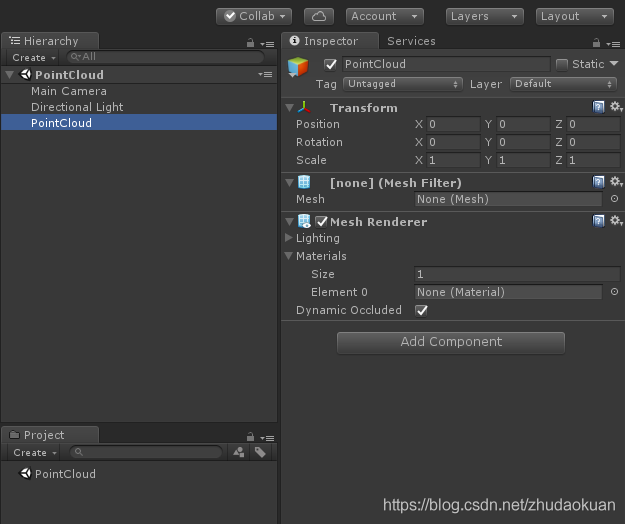Open the Tag dropdown showing Untagged

403,84
